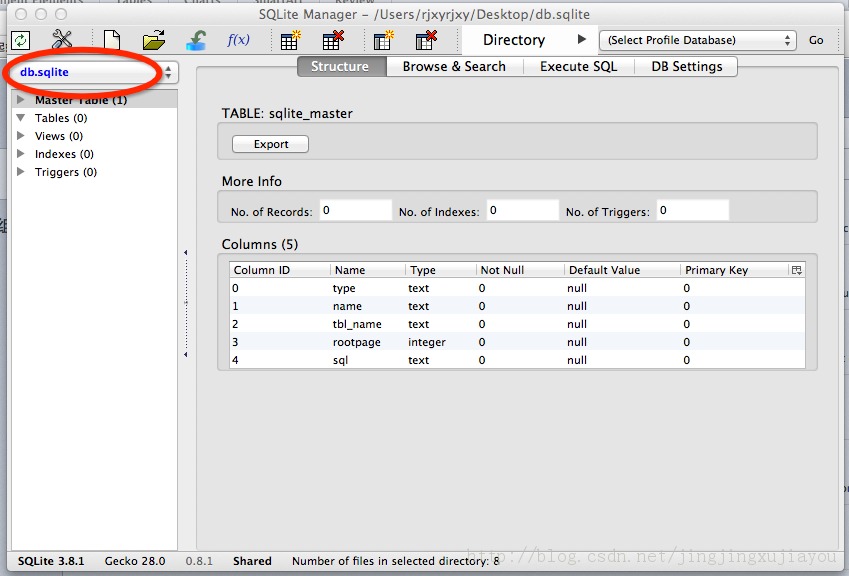Click the Create Index icon
849x576 pixels.
pos(383,40)
